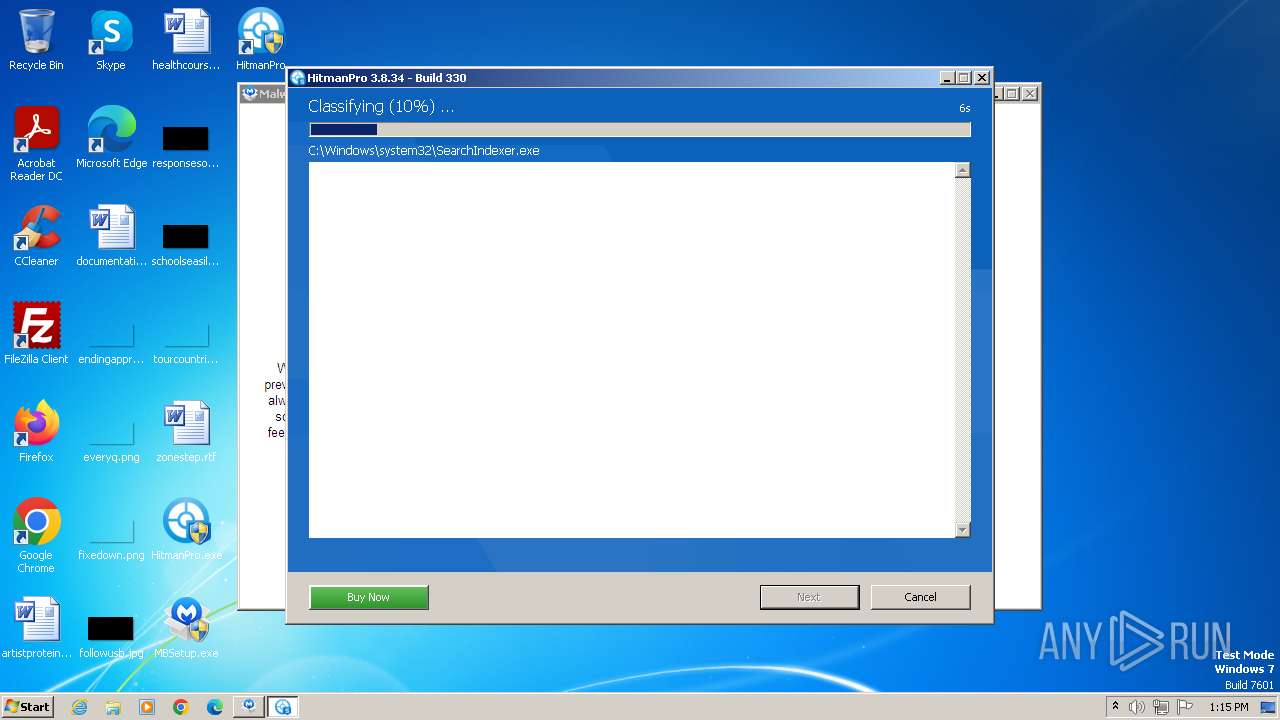Maximize the HitmanPro window
Image resolution: width=1280 pixels, height=720 pixels.
coord(964,78)
